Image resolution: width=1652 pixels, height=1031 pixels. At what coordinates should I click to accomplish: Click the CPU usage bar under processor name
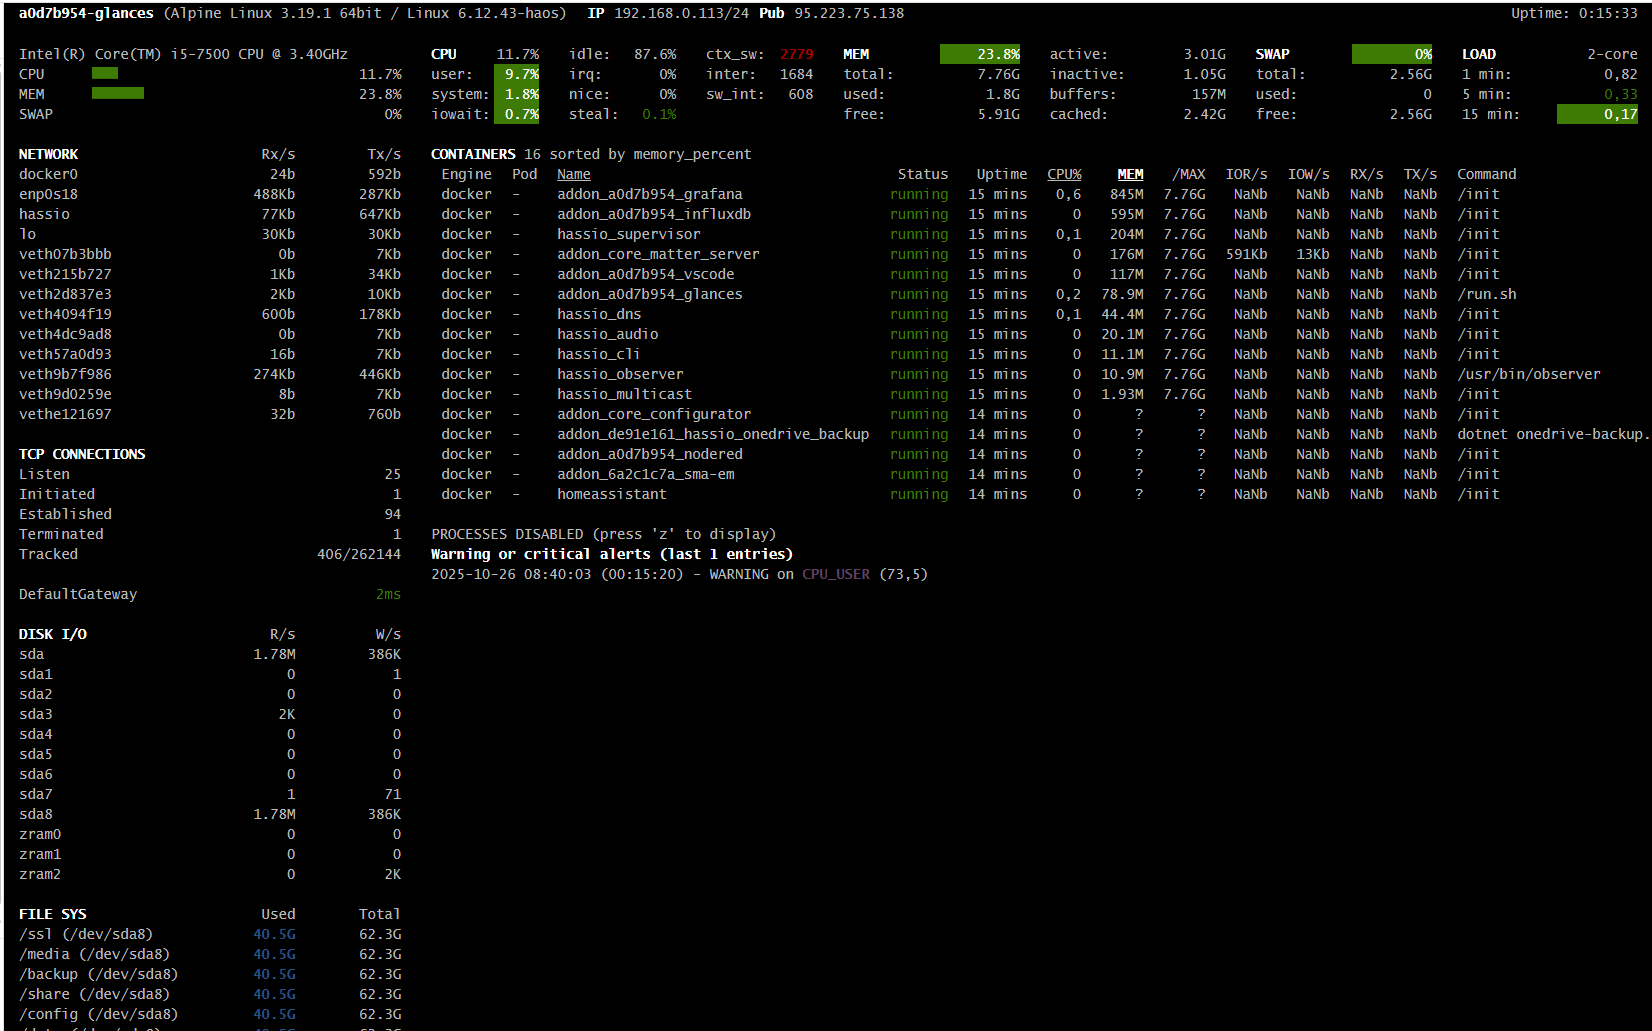[105, 74]
